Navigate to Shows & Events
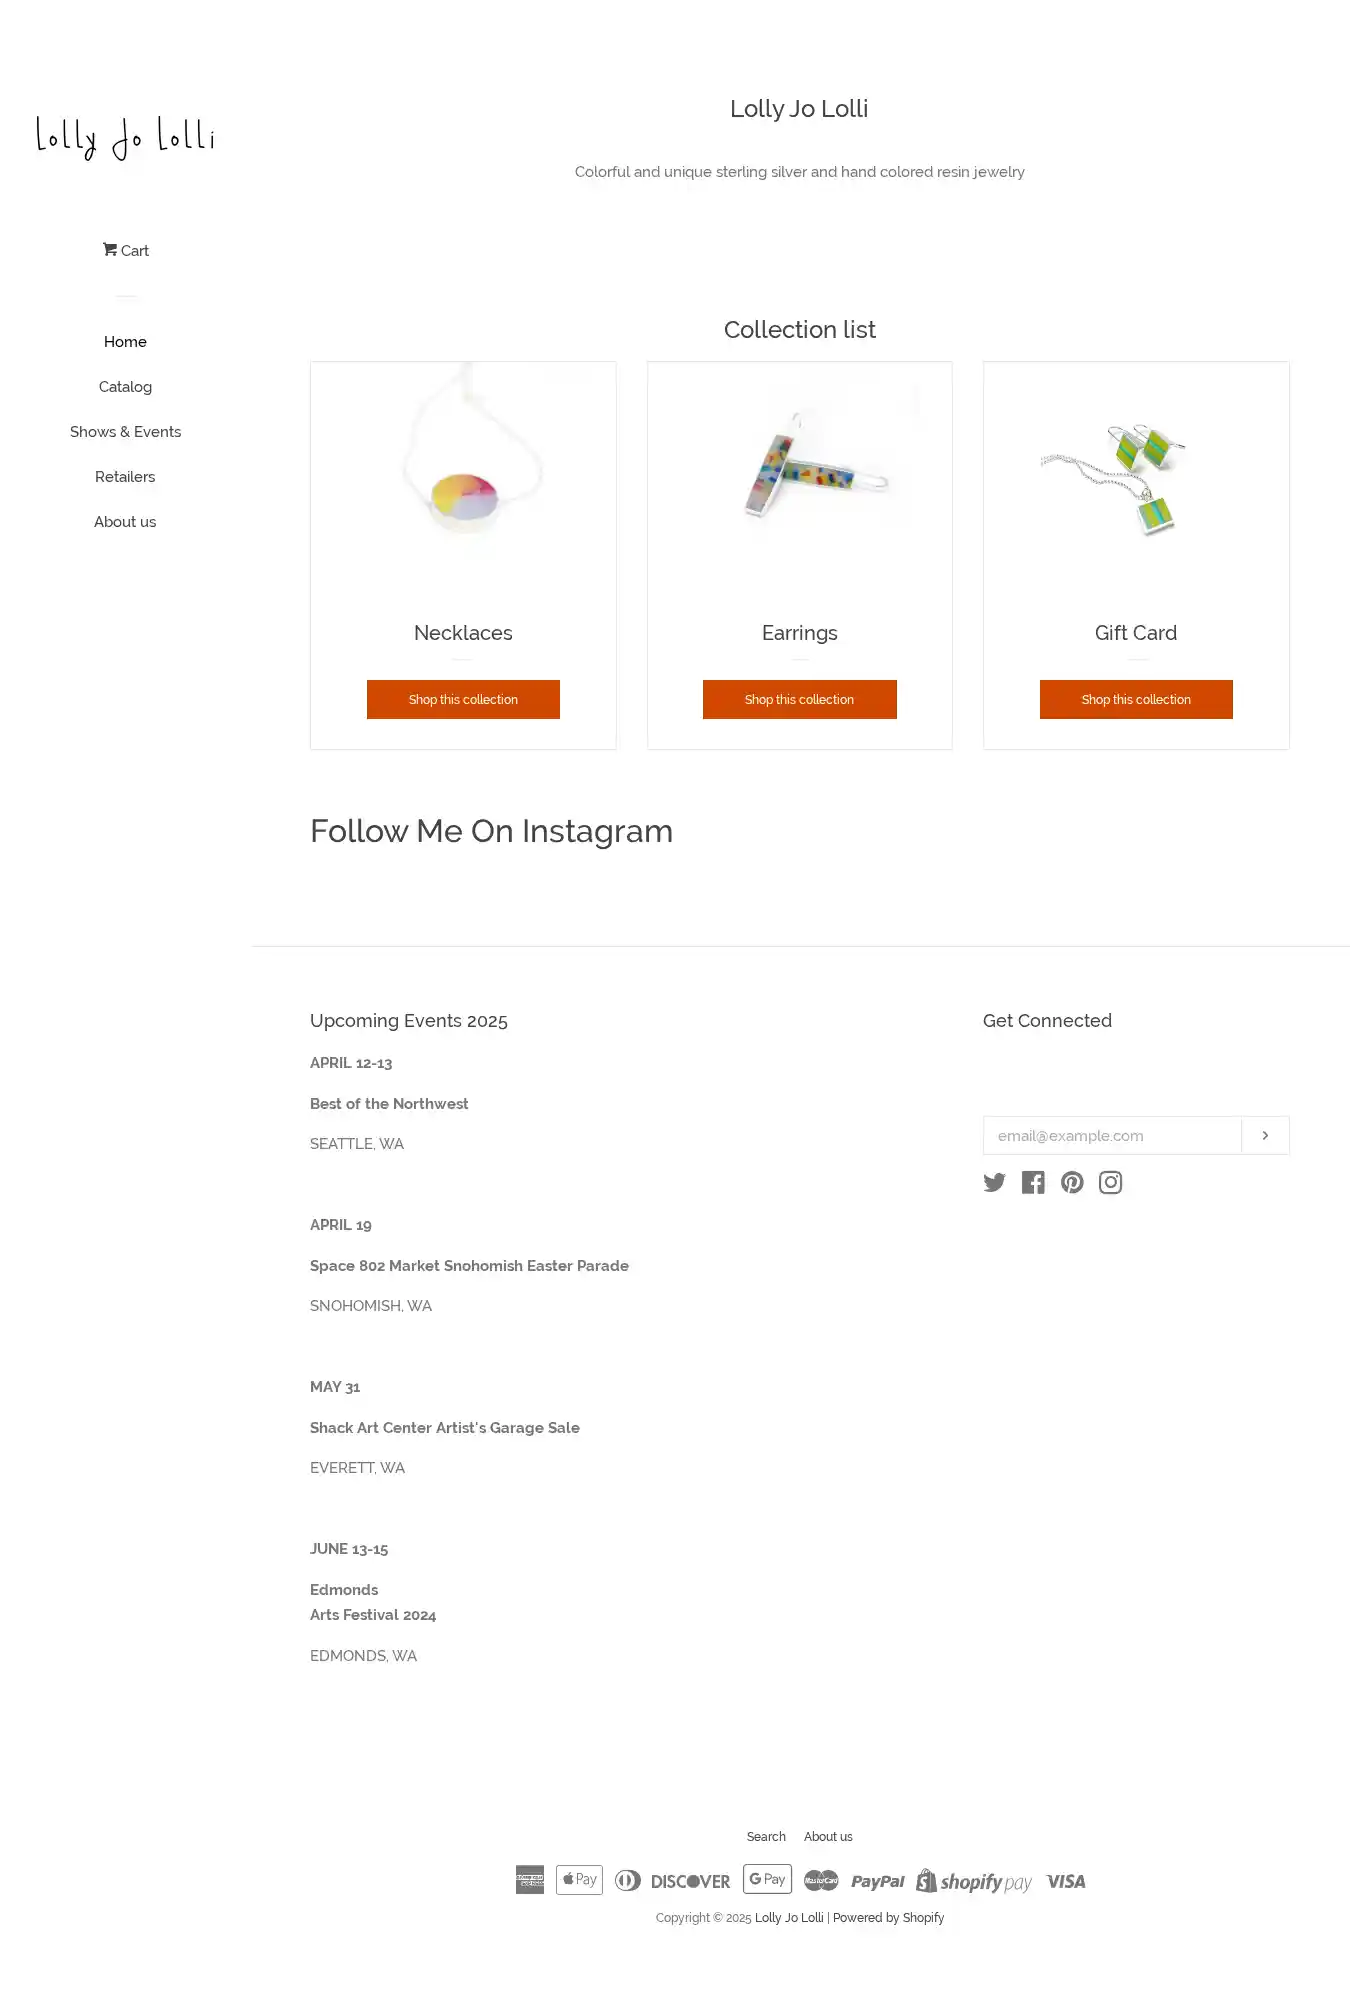The image size is (1350, 1992). (125, 432)
